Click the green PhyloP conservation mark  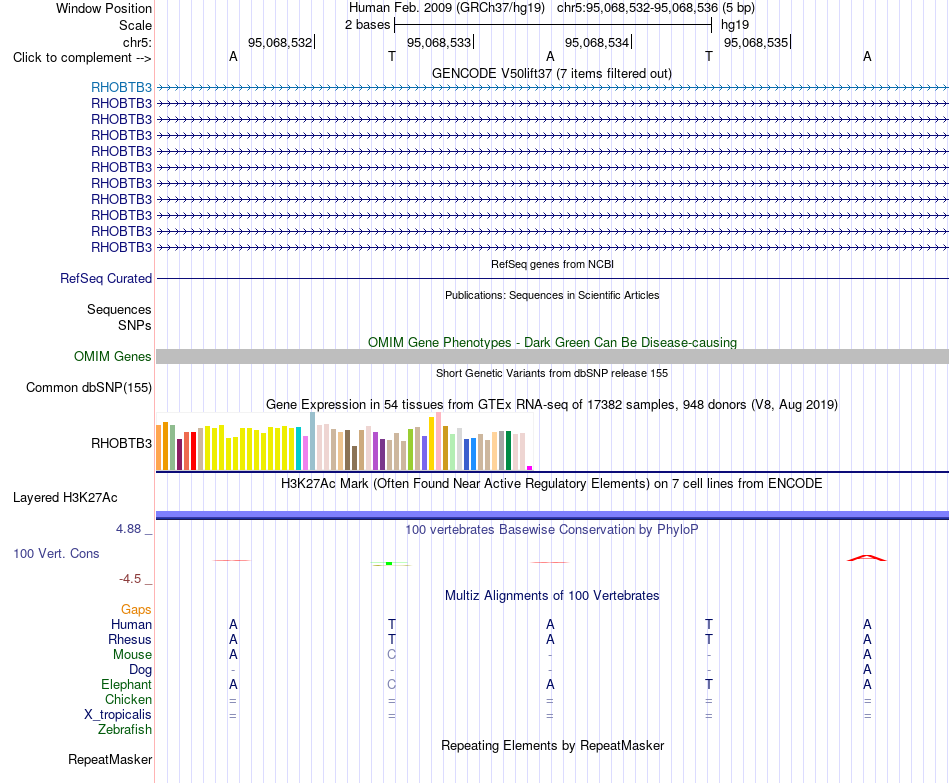391,564
